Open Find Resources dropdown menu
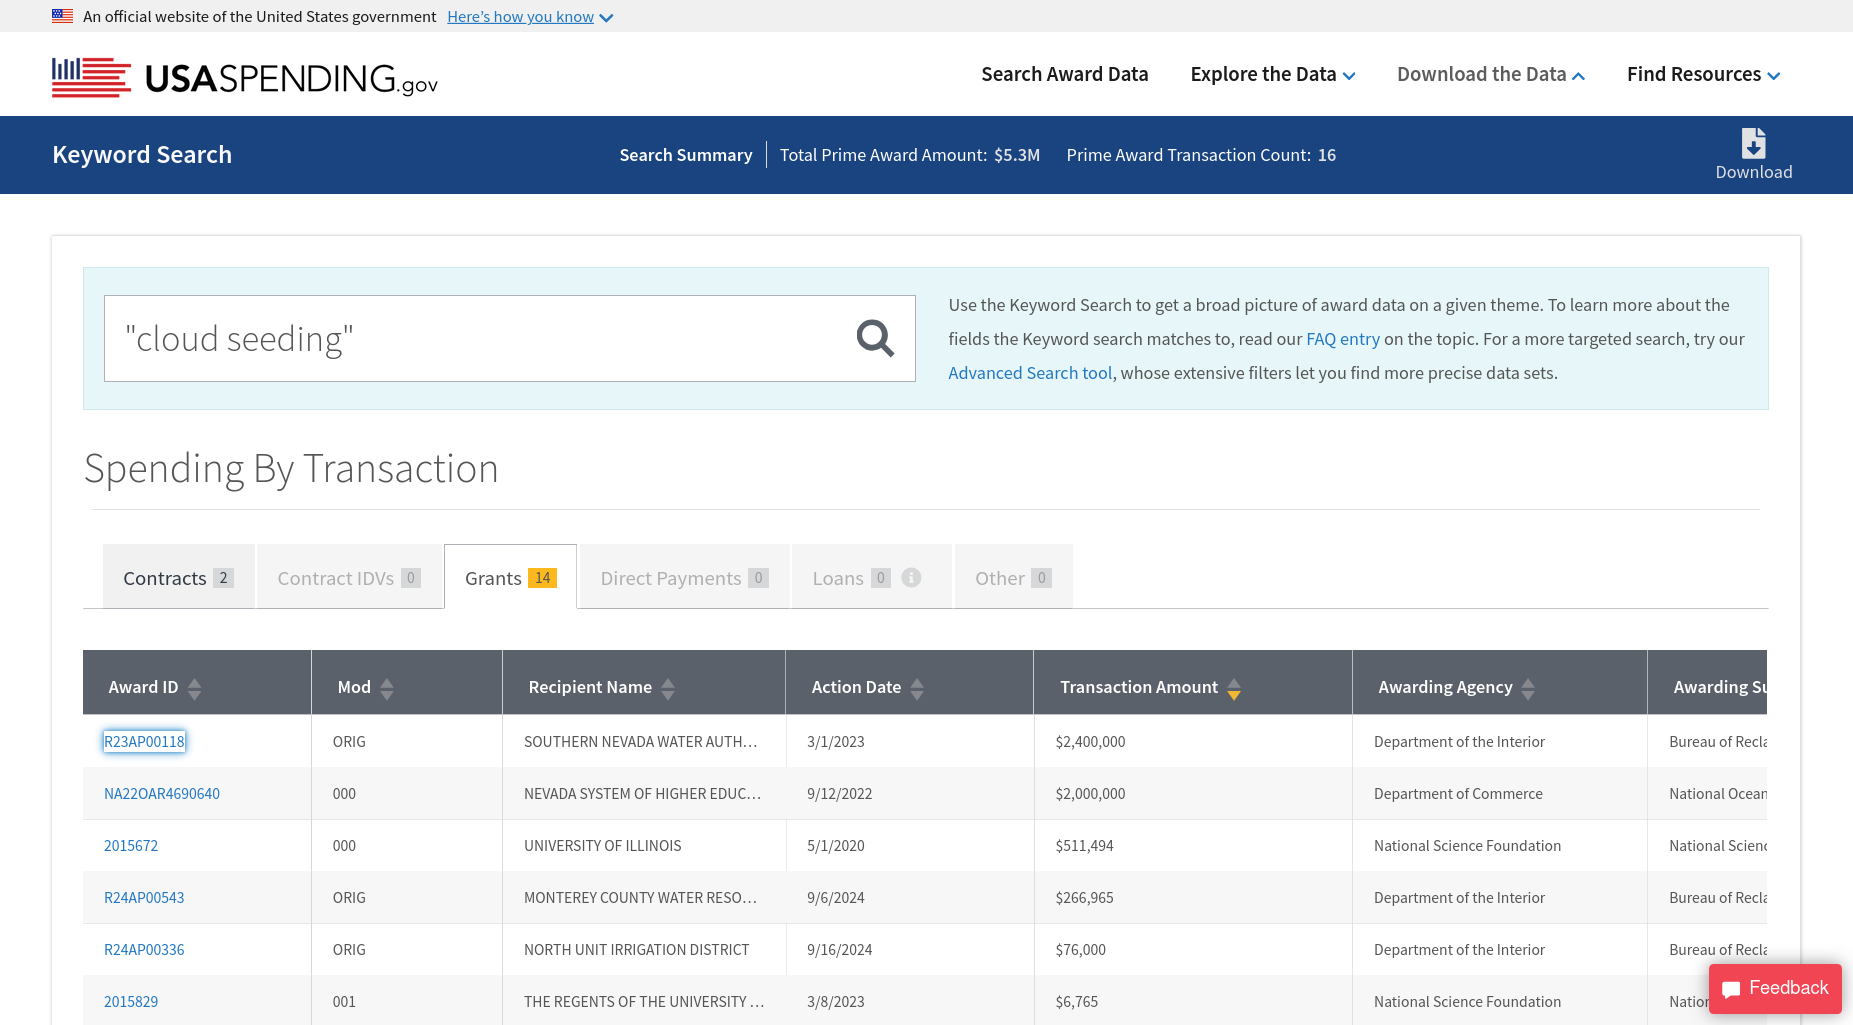Image resolution: width=1853 pixels, height=1025 pixels. 1703,74
